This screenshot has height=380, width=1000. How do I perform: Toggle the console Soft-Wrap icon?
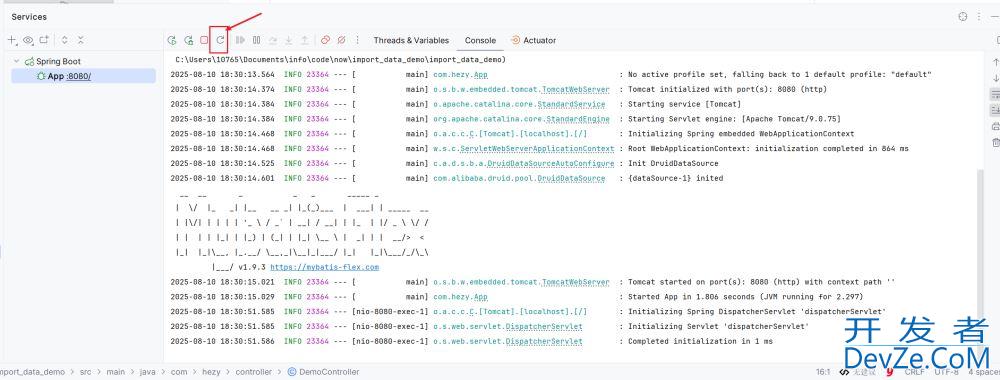(x=995, y=94)
